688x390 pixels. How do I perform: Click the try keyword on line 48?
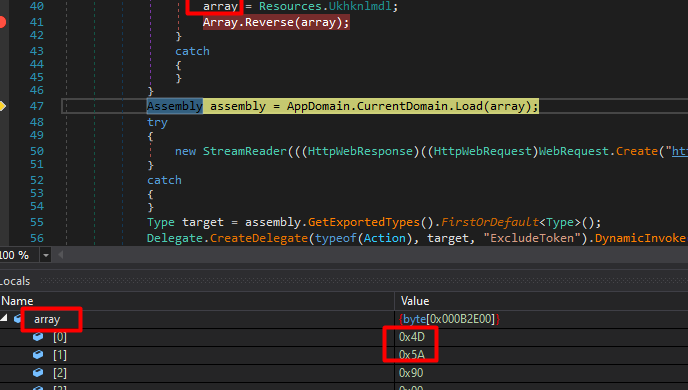157,122
